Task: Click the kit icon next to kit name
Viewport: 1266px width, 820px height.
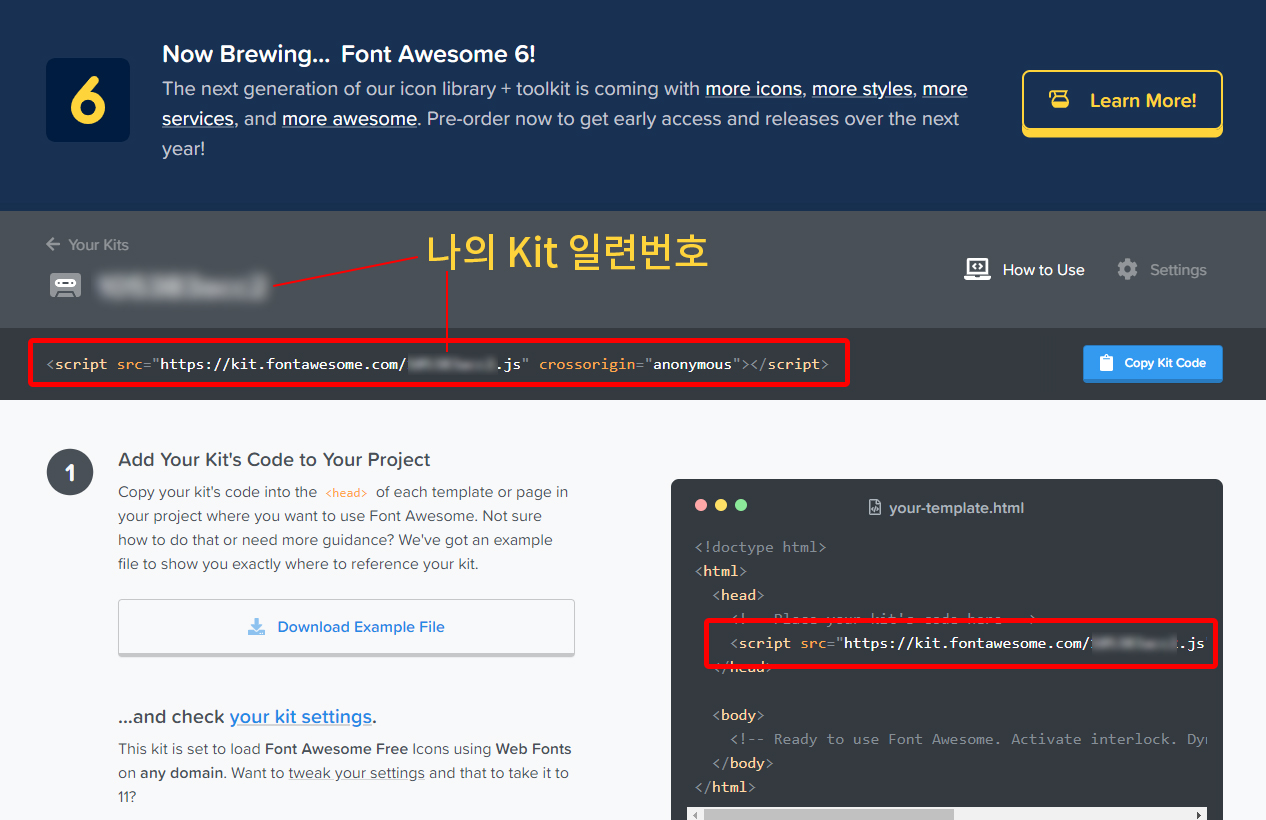Action: (65, 286)
